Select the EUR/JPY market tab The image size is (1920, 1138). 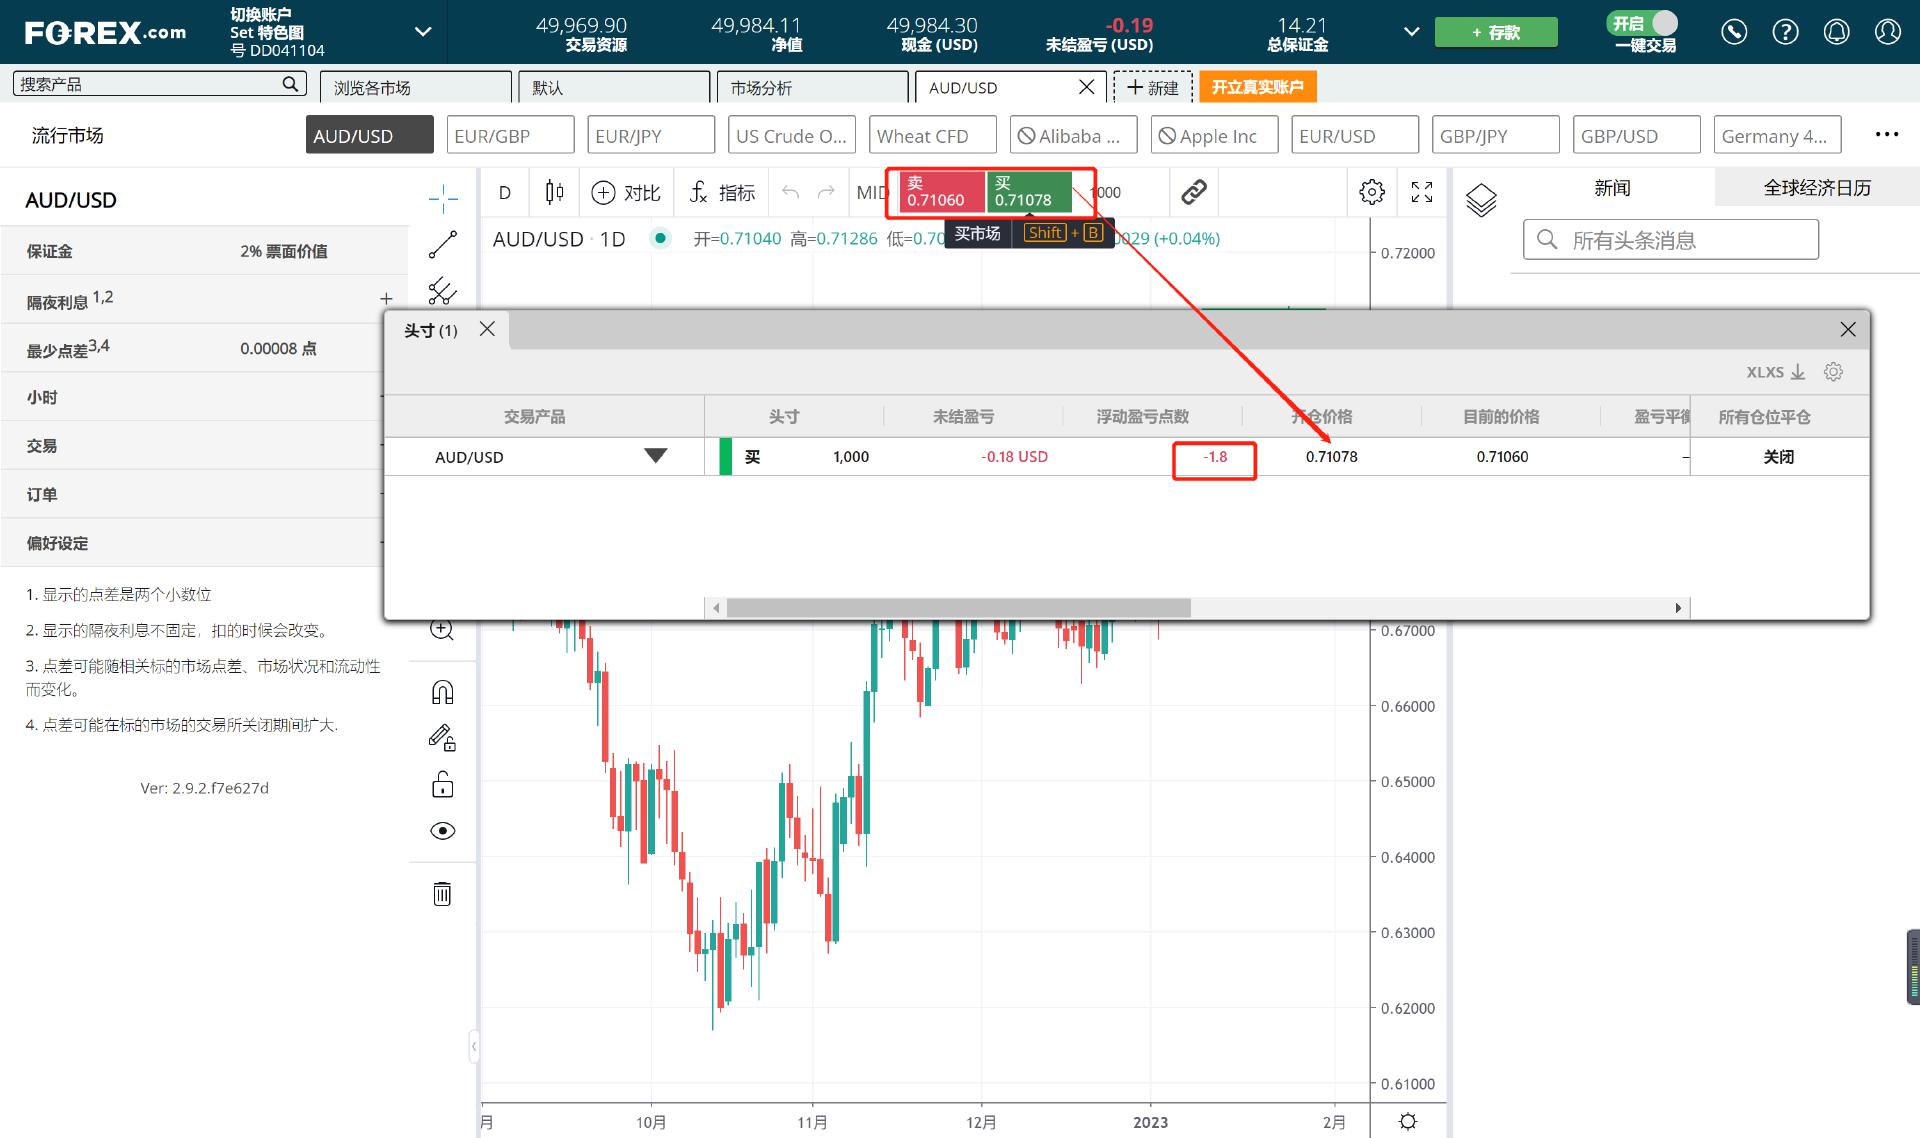651,134
